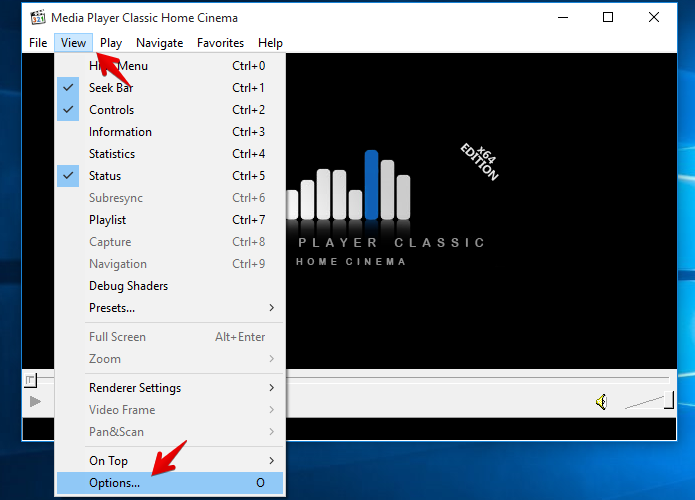Enable the Information panel entry

click(170, 132)
